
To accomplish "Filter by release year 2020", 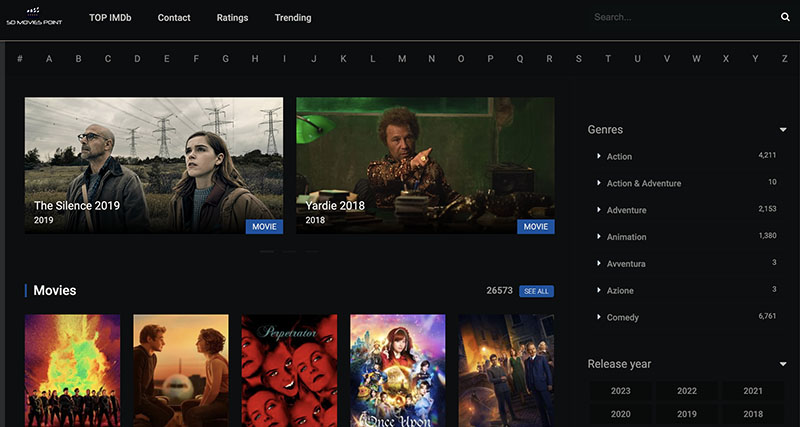I will pos(620,414).
